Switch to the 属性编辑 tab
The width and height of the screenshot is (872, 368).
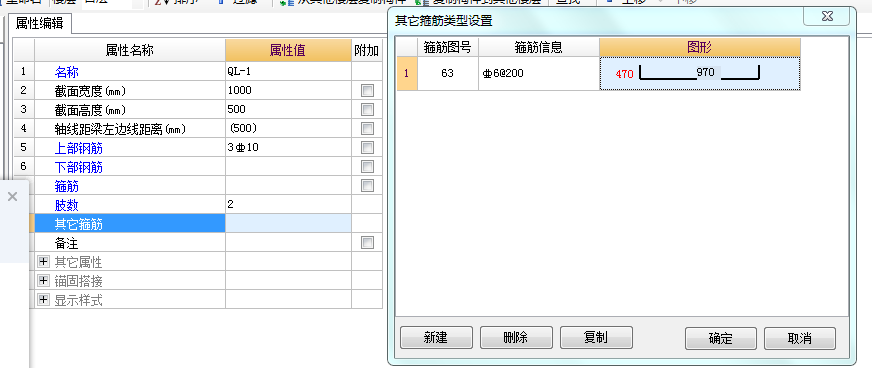[39, 24]
